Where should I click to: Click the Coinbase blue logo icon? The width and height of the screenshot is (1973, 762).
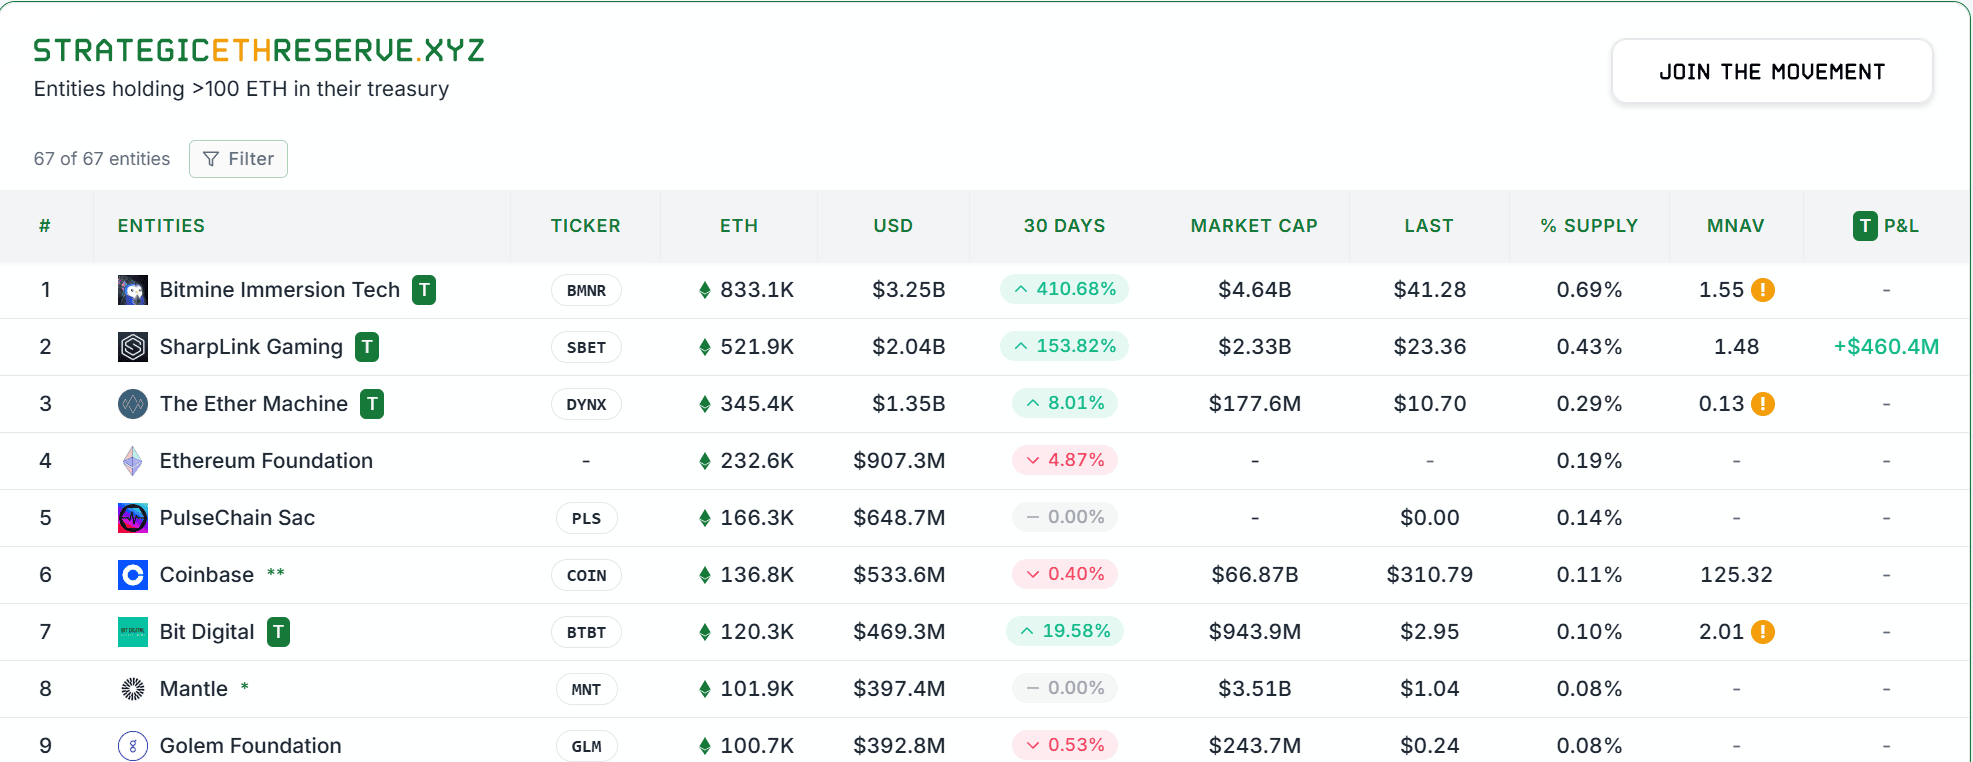pos(133,575)
